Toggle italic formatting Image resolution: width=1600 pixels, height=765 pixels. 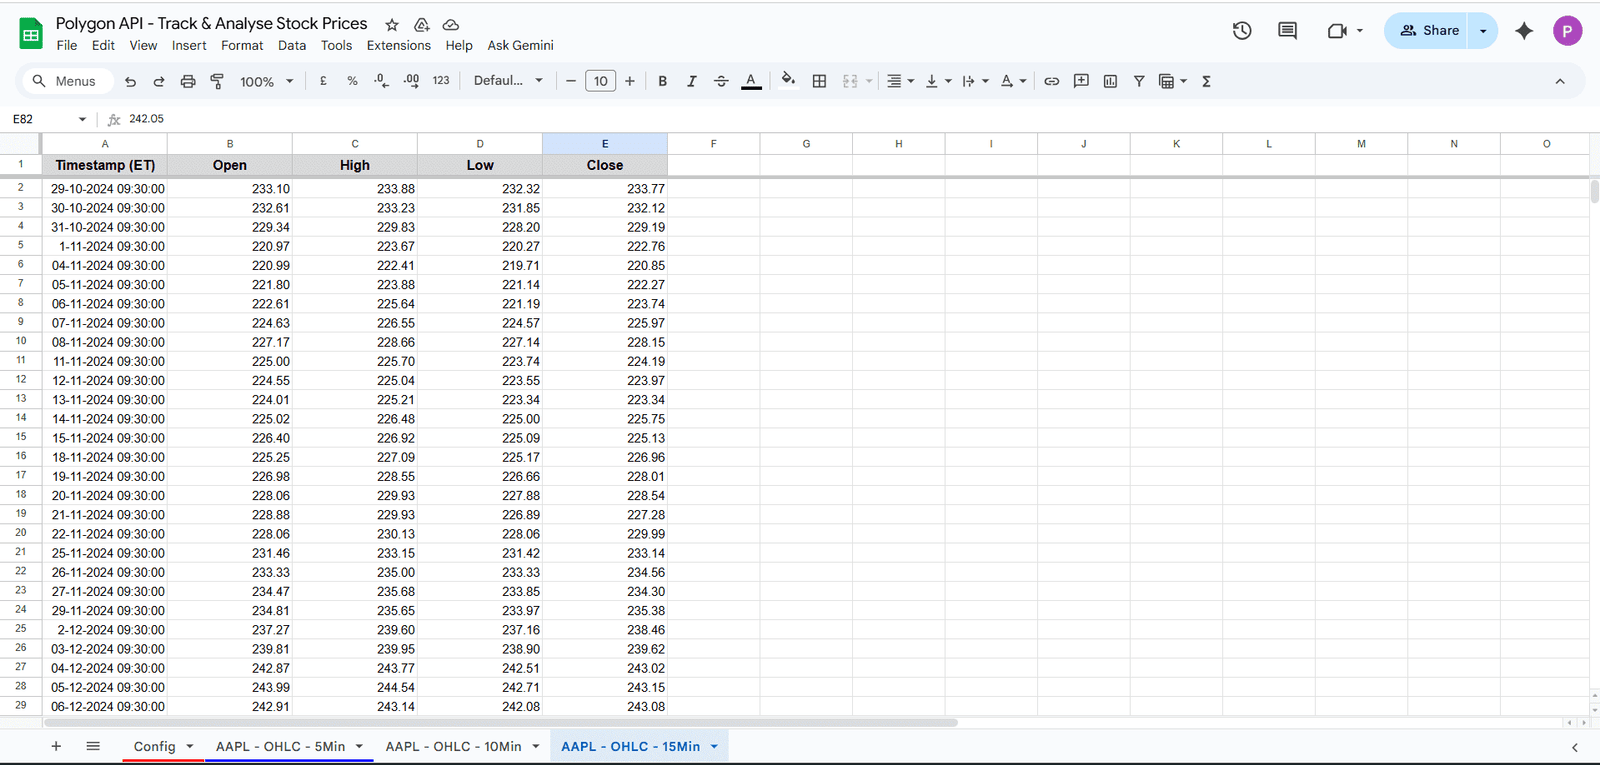[x=691, y=81]
